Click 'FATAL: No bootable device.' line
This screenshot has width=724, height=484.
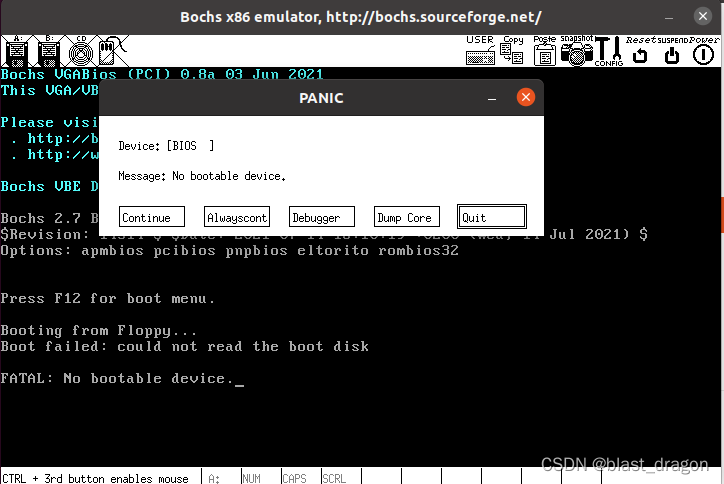pyautogui.click(x=122, y=378)
